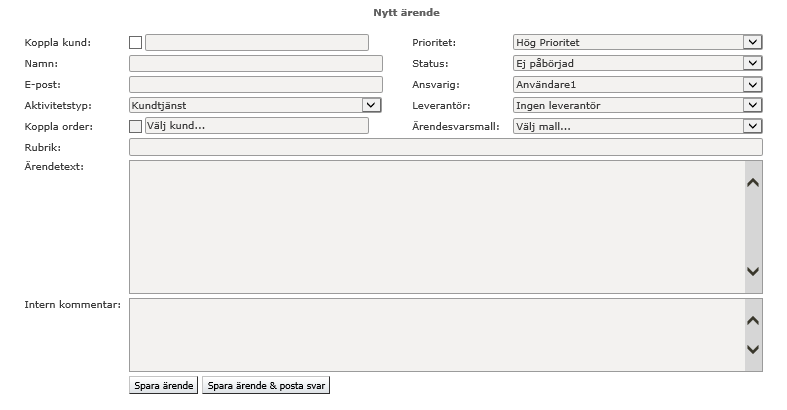Open the Ansvarig dropdown

[x=637, y=84]
